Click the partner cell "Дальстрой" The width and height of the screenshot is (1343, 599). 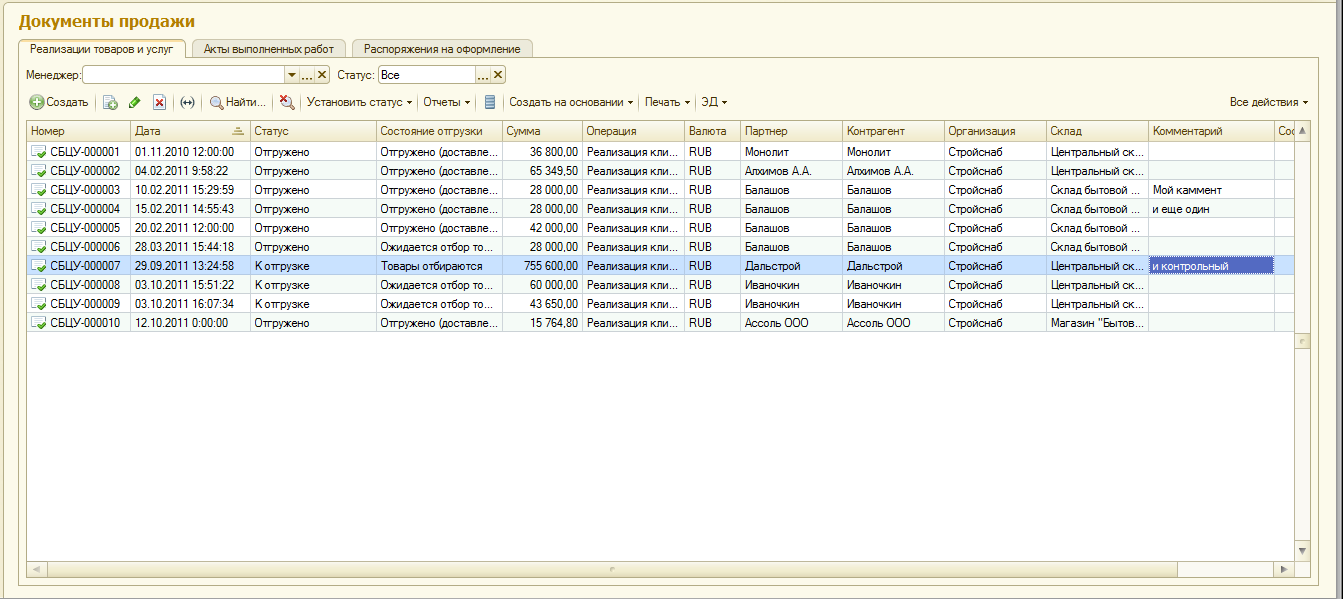791,266
